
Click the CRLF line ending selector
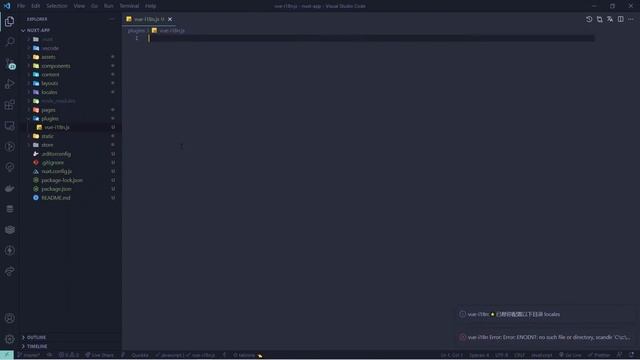(519, 355)
